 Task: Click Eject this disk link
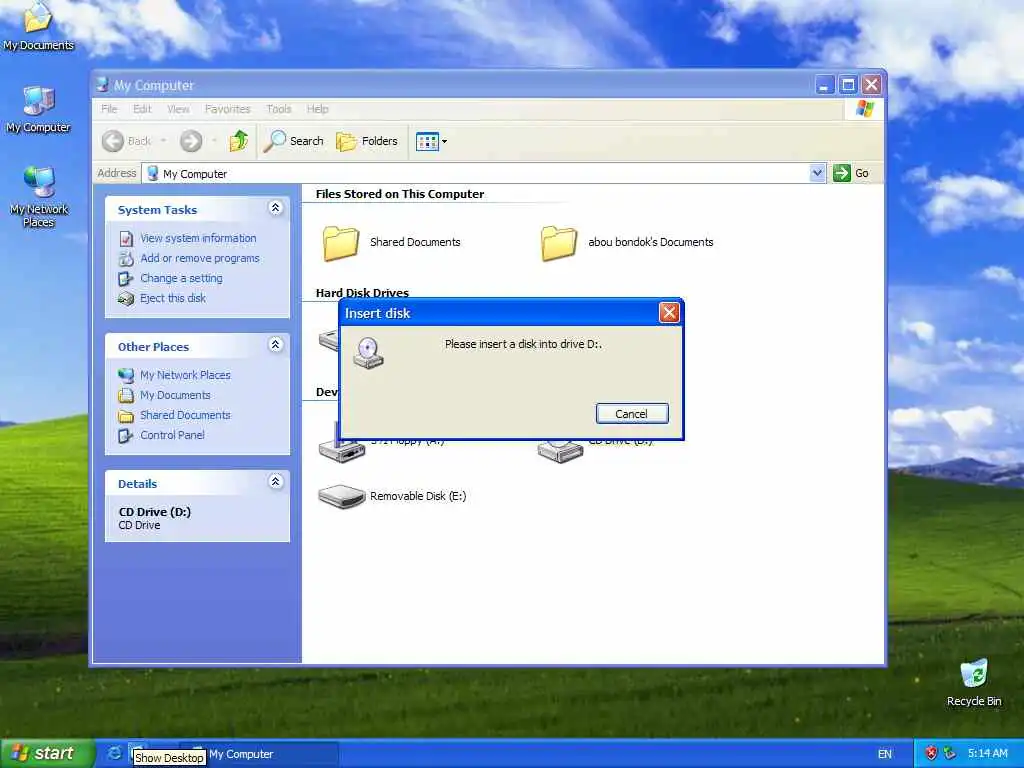click(x=172, y=298)
